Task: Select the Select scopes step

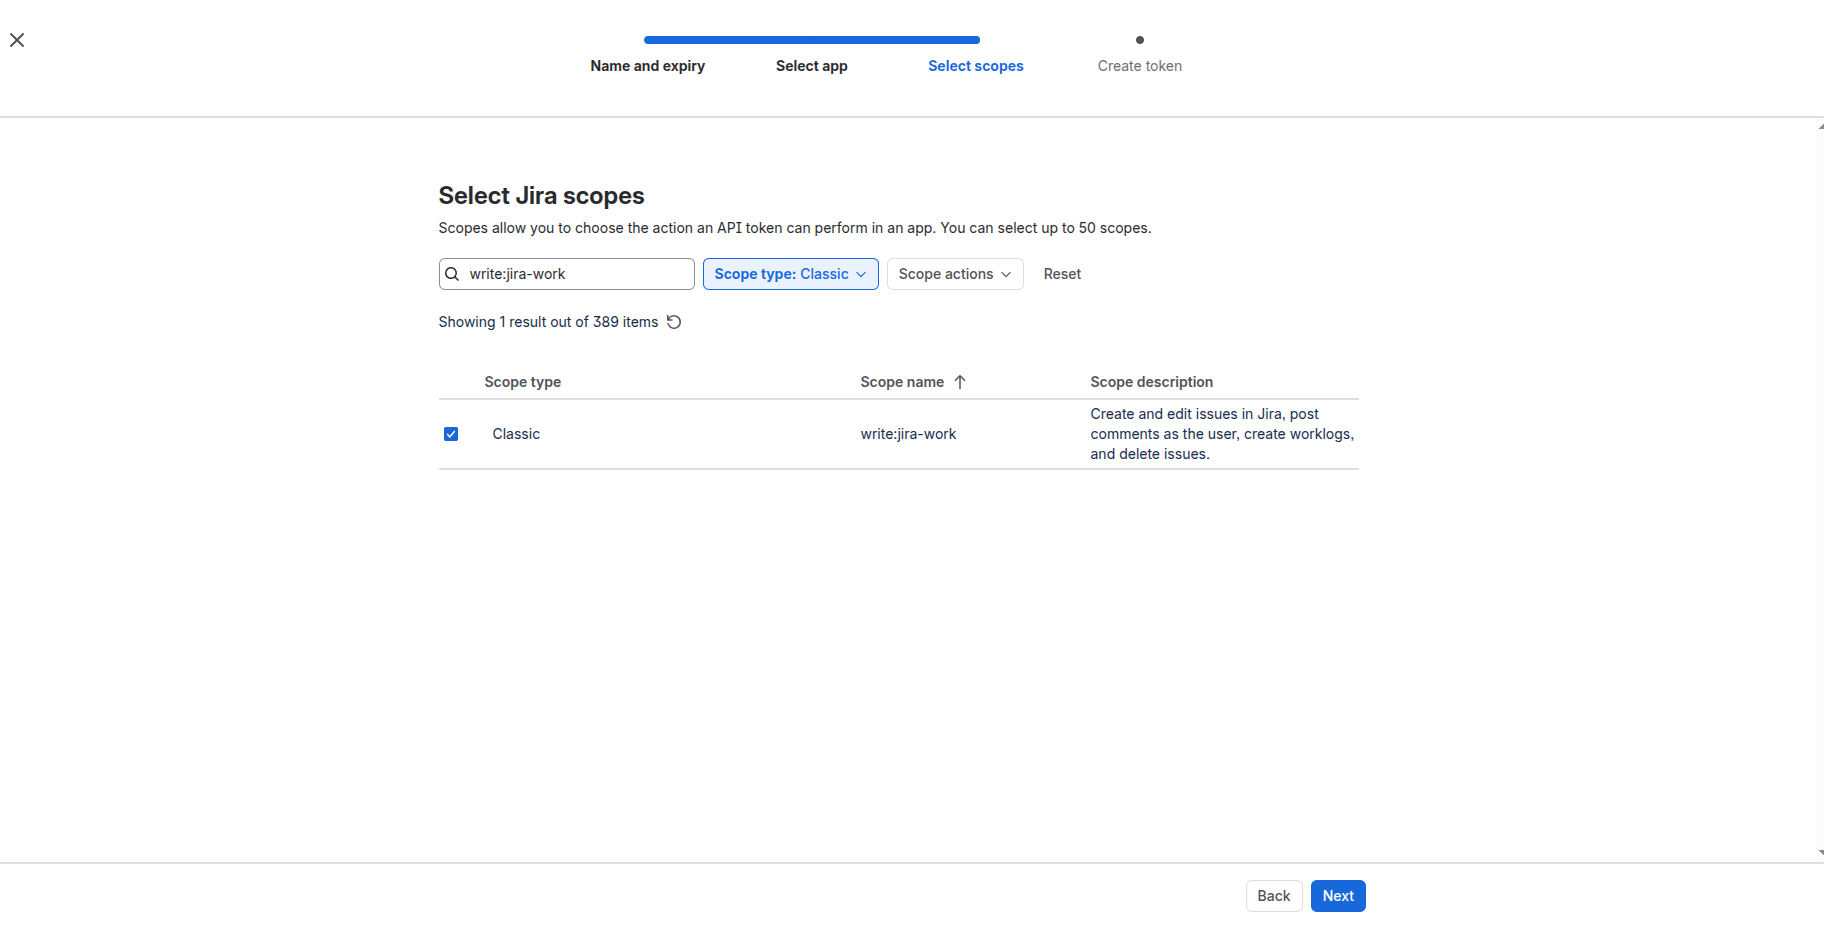Action: [976, 66]
